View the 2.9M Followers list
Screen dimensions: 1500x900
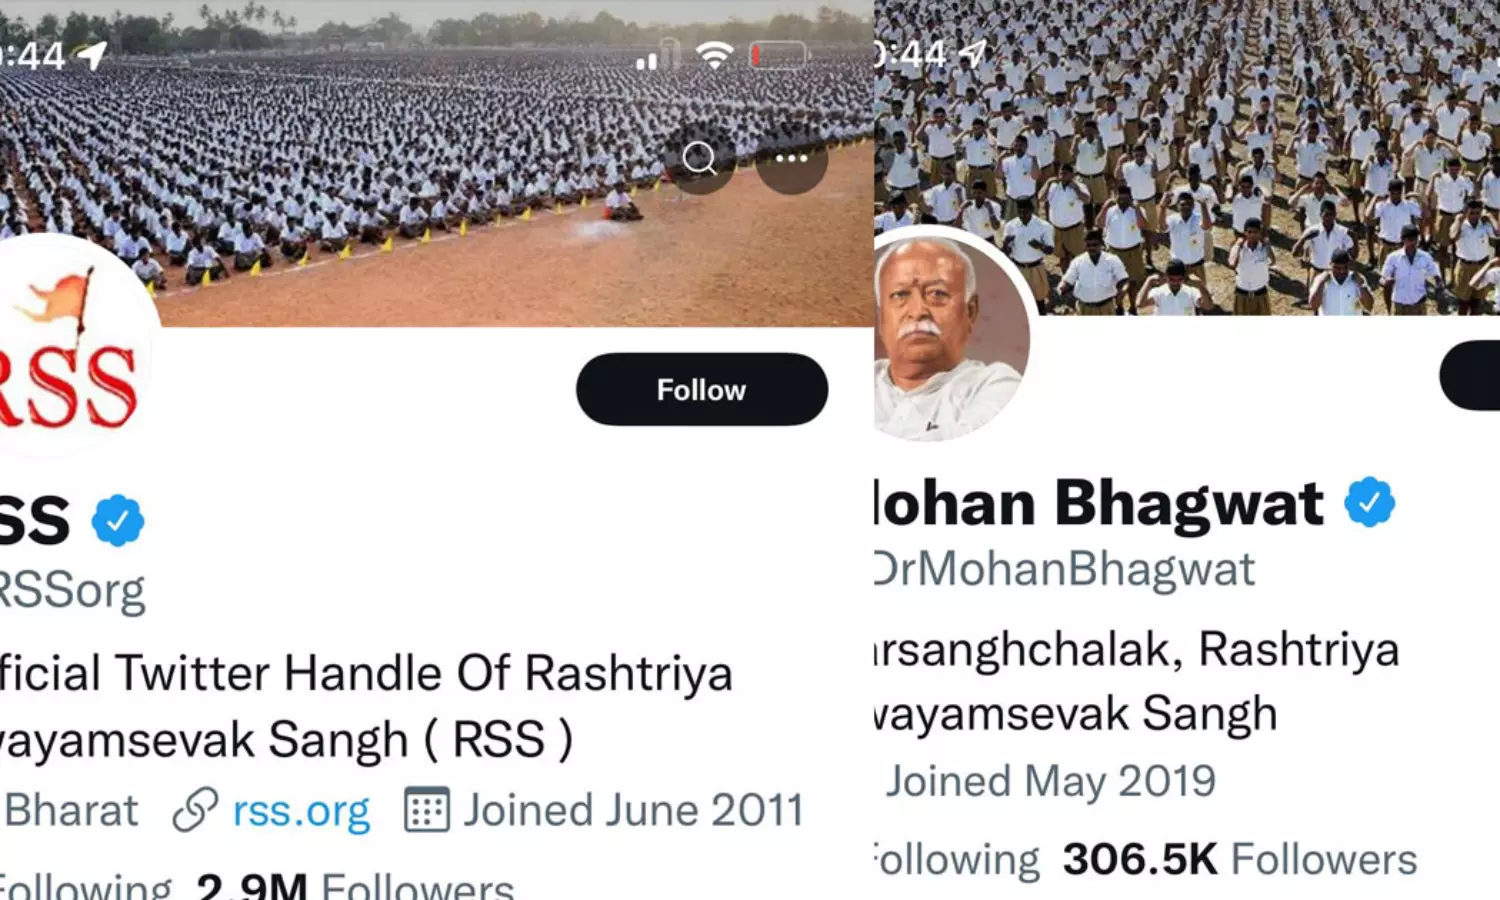point(355,886)
